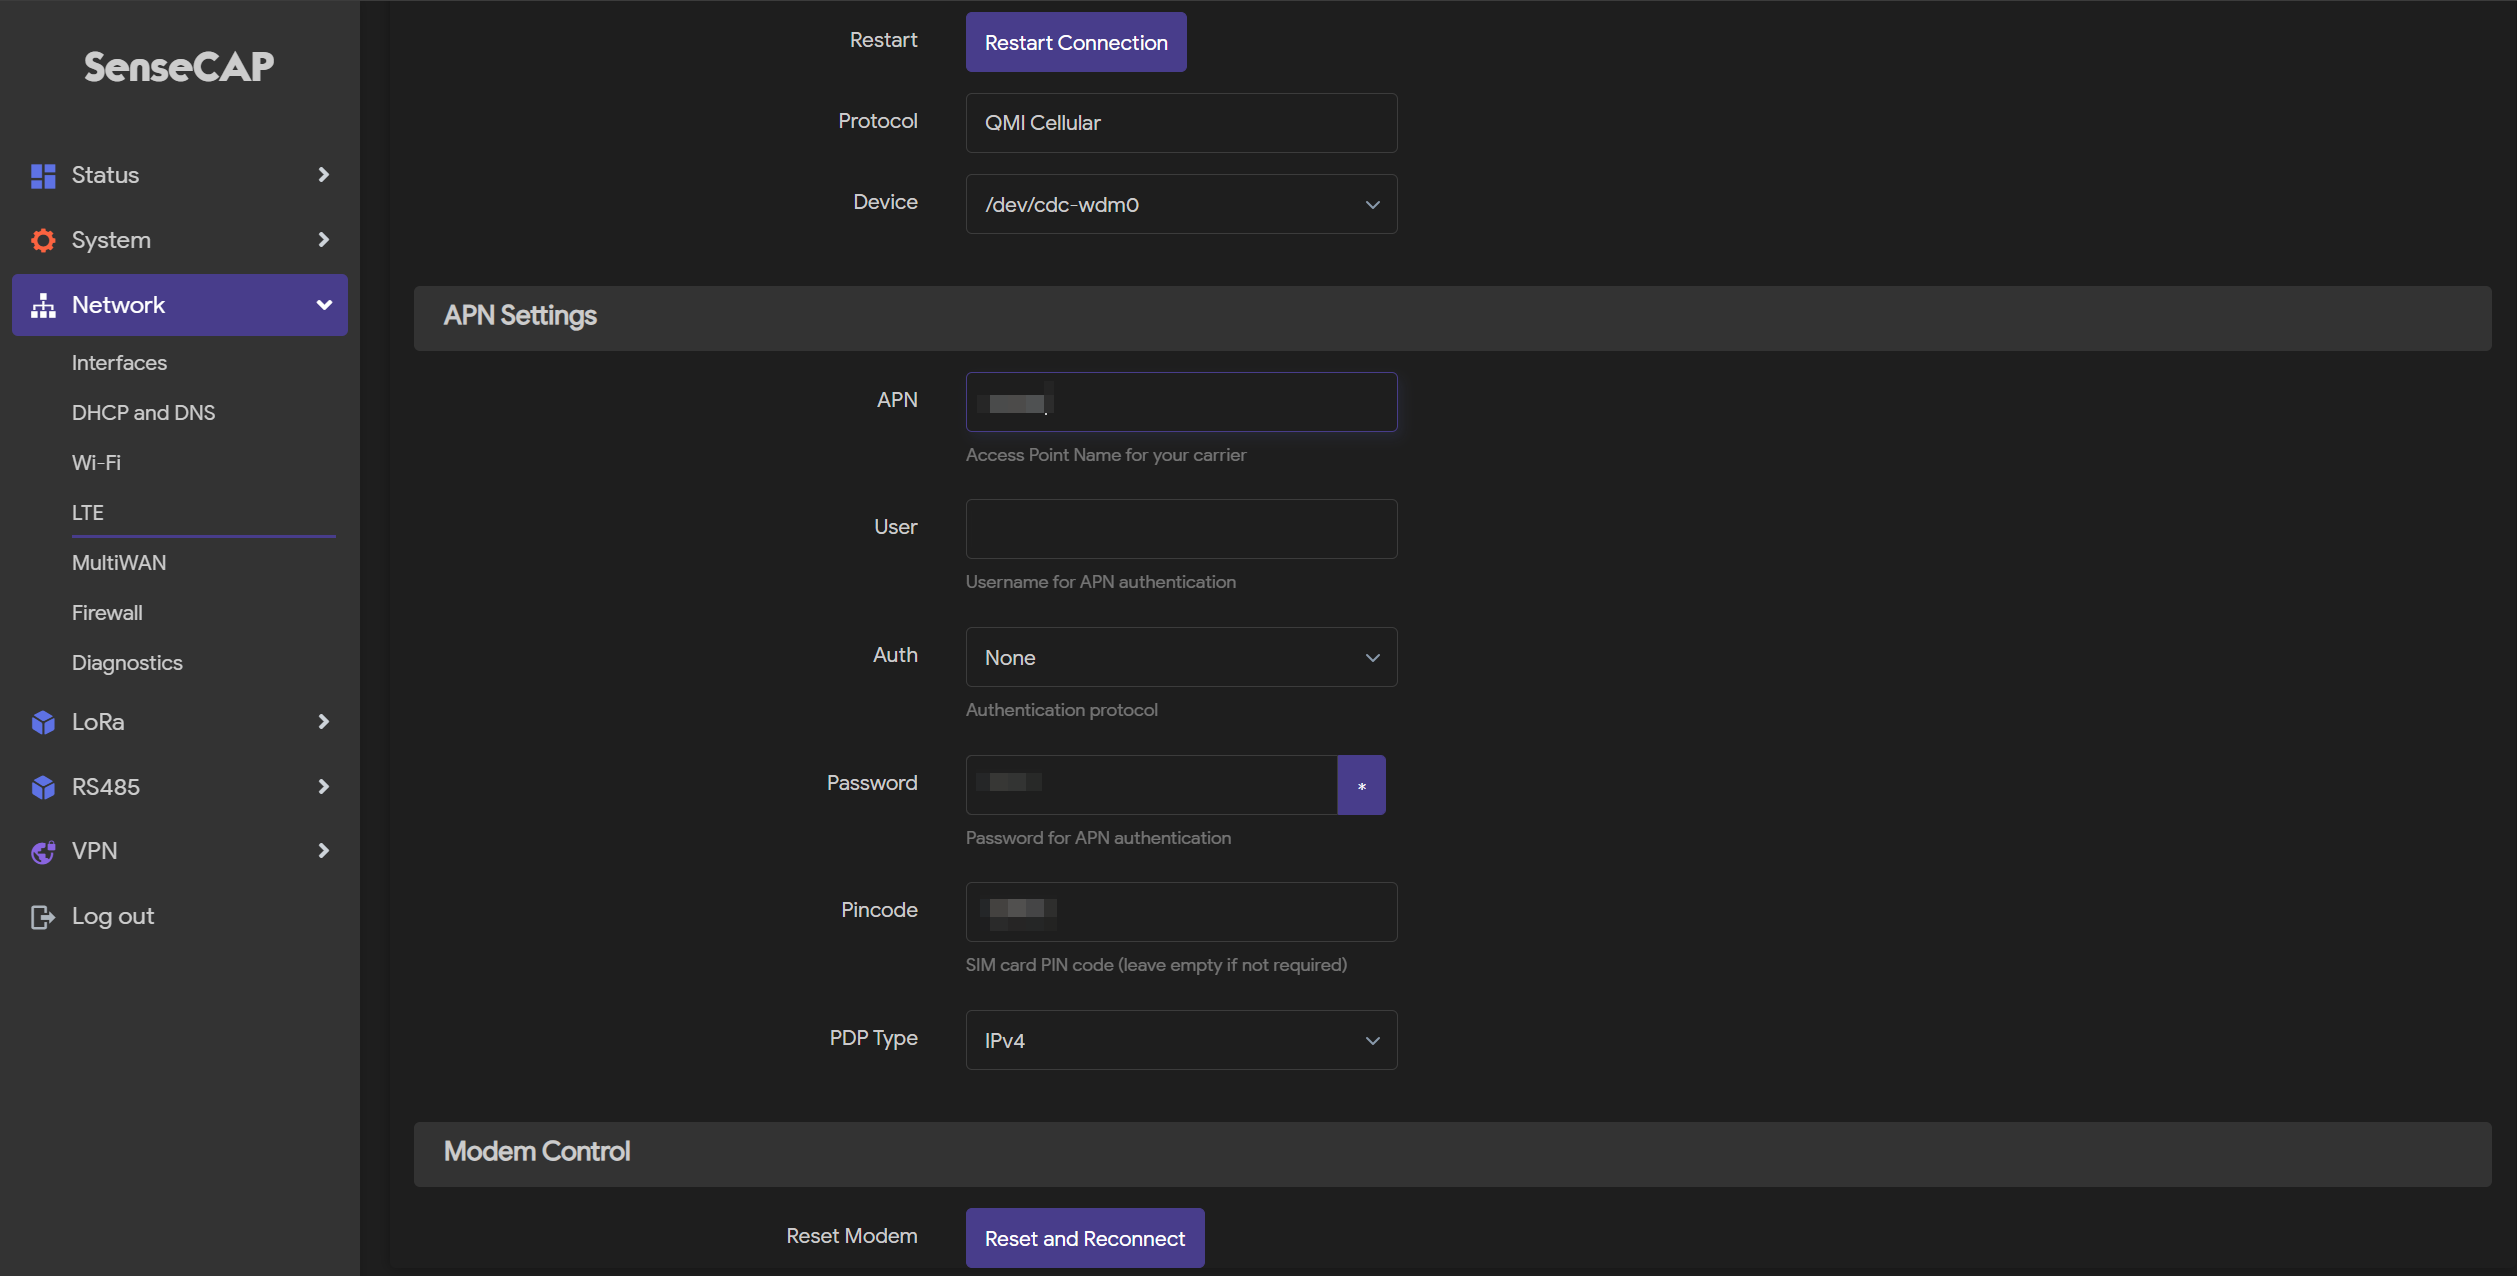Open the Auth protocol dropdown
The width and height of the screenshot is (2517, 1276).
(1181, 657)
